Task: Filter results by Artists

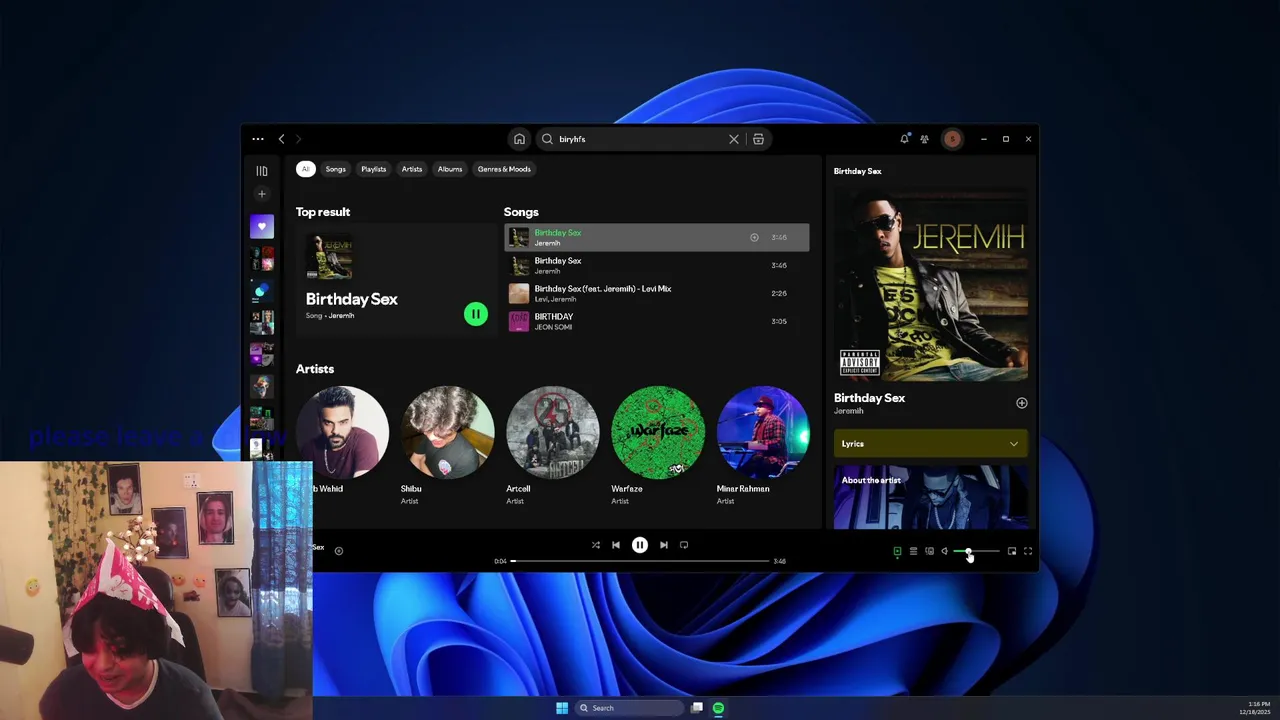Action: click(x=412, y=169)
